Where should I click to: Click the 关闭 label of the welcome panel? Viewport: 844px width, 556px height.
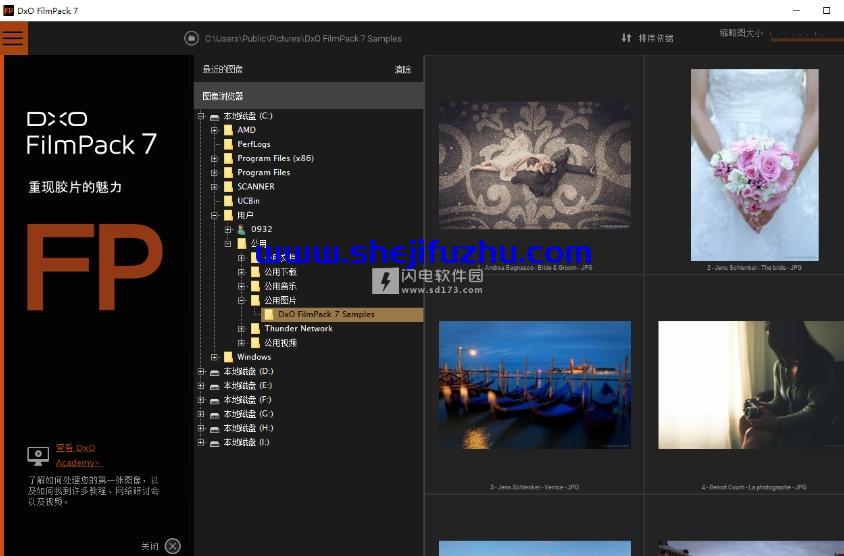(150, 546)
